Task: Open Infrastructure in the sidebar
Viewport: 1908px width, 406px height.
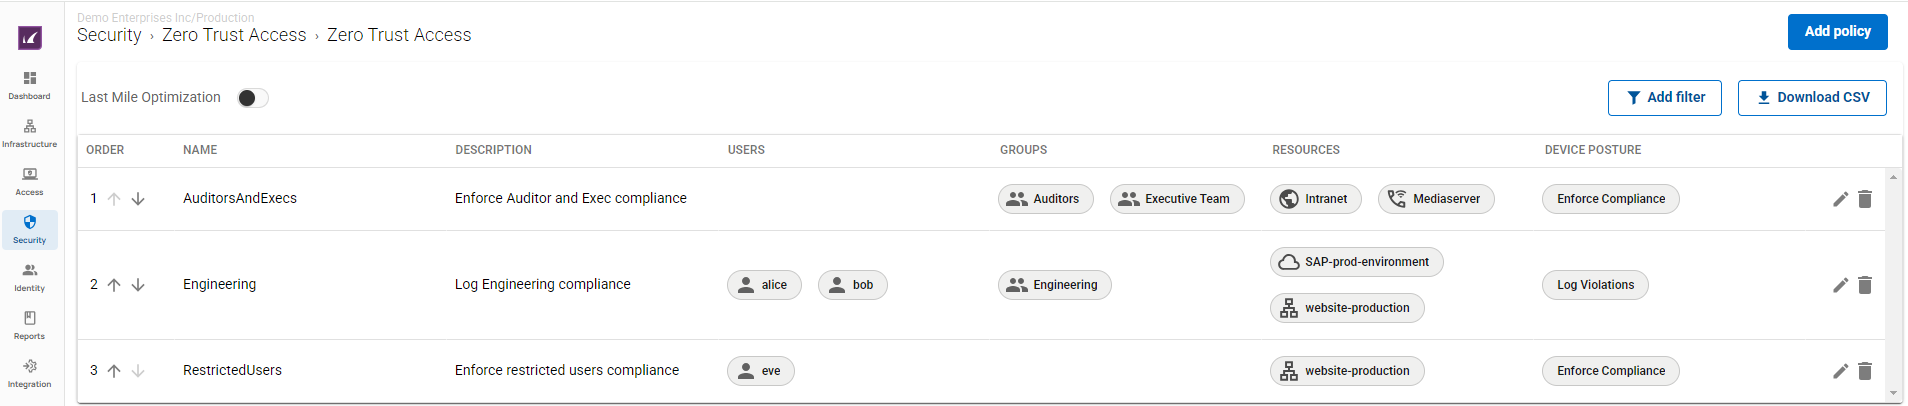Action: click(x=30, y=133)
